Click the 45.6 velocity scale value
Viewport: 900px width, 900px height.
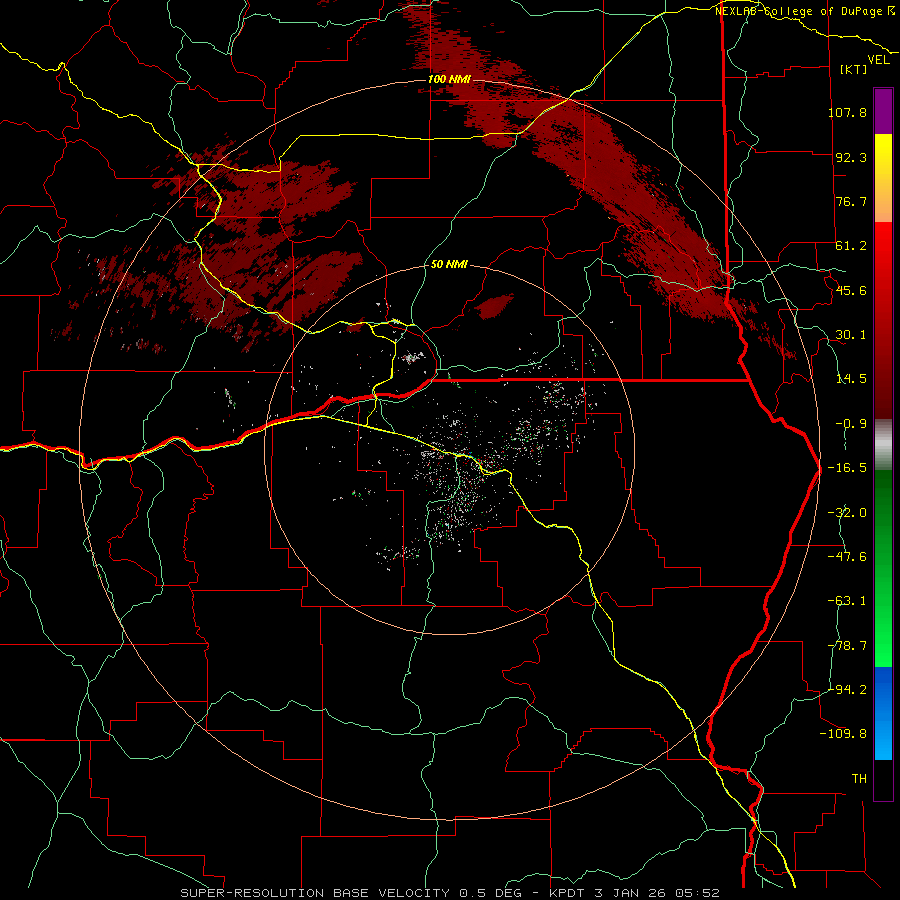click(851, 290)
